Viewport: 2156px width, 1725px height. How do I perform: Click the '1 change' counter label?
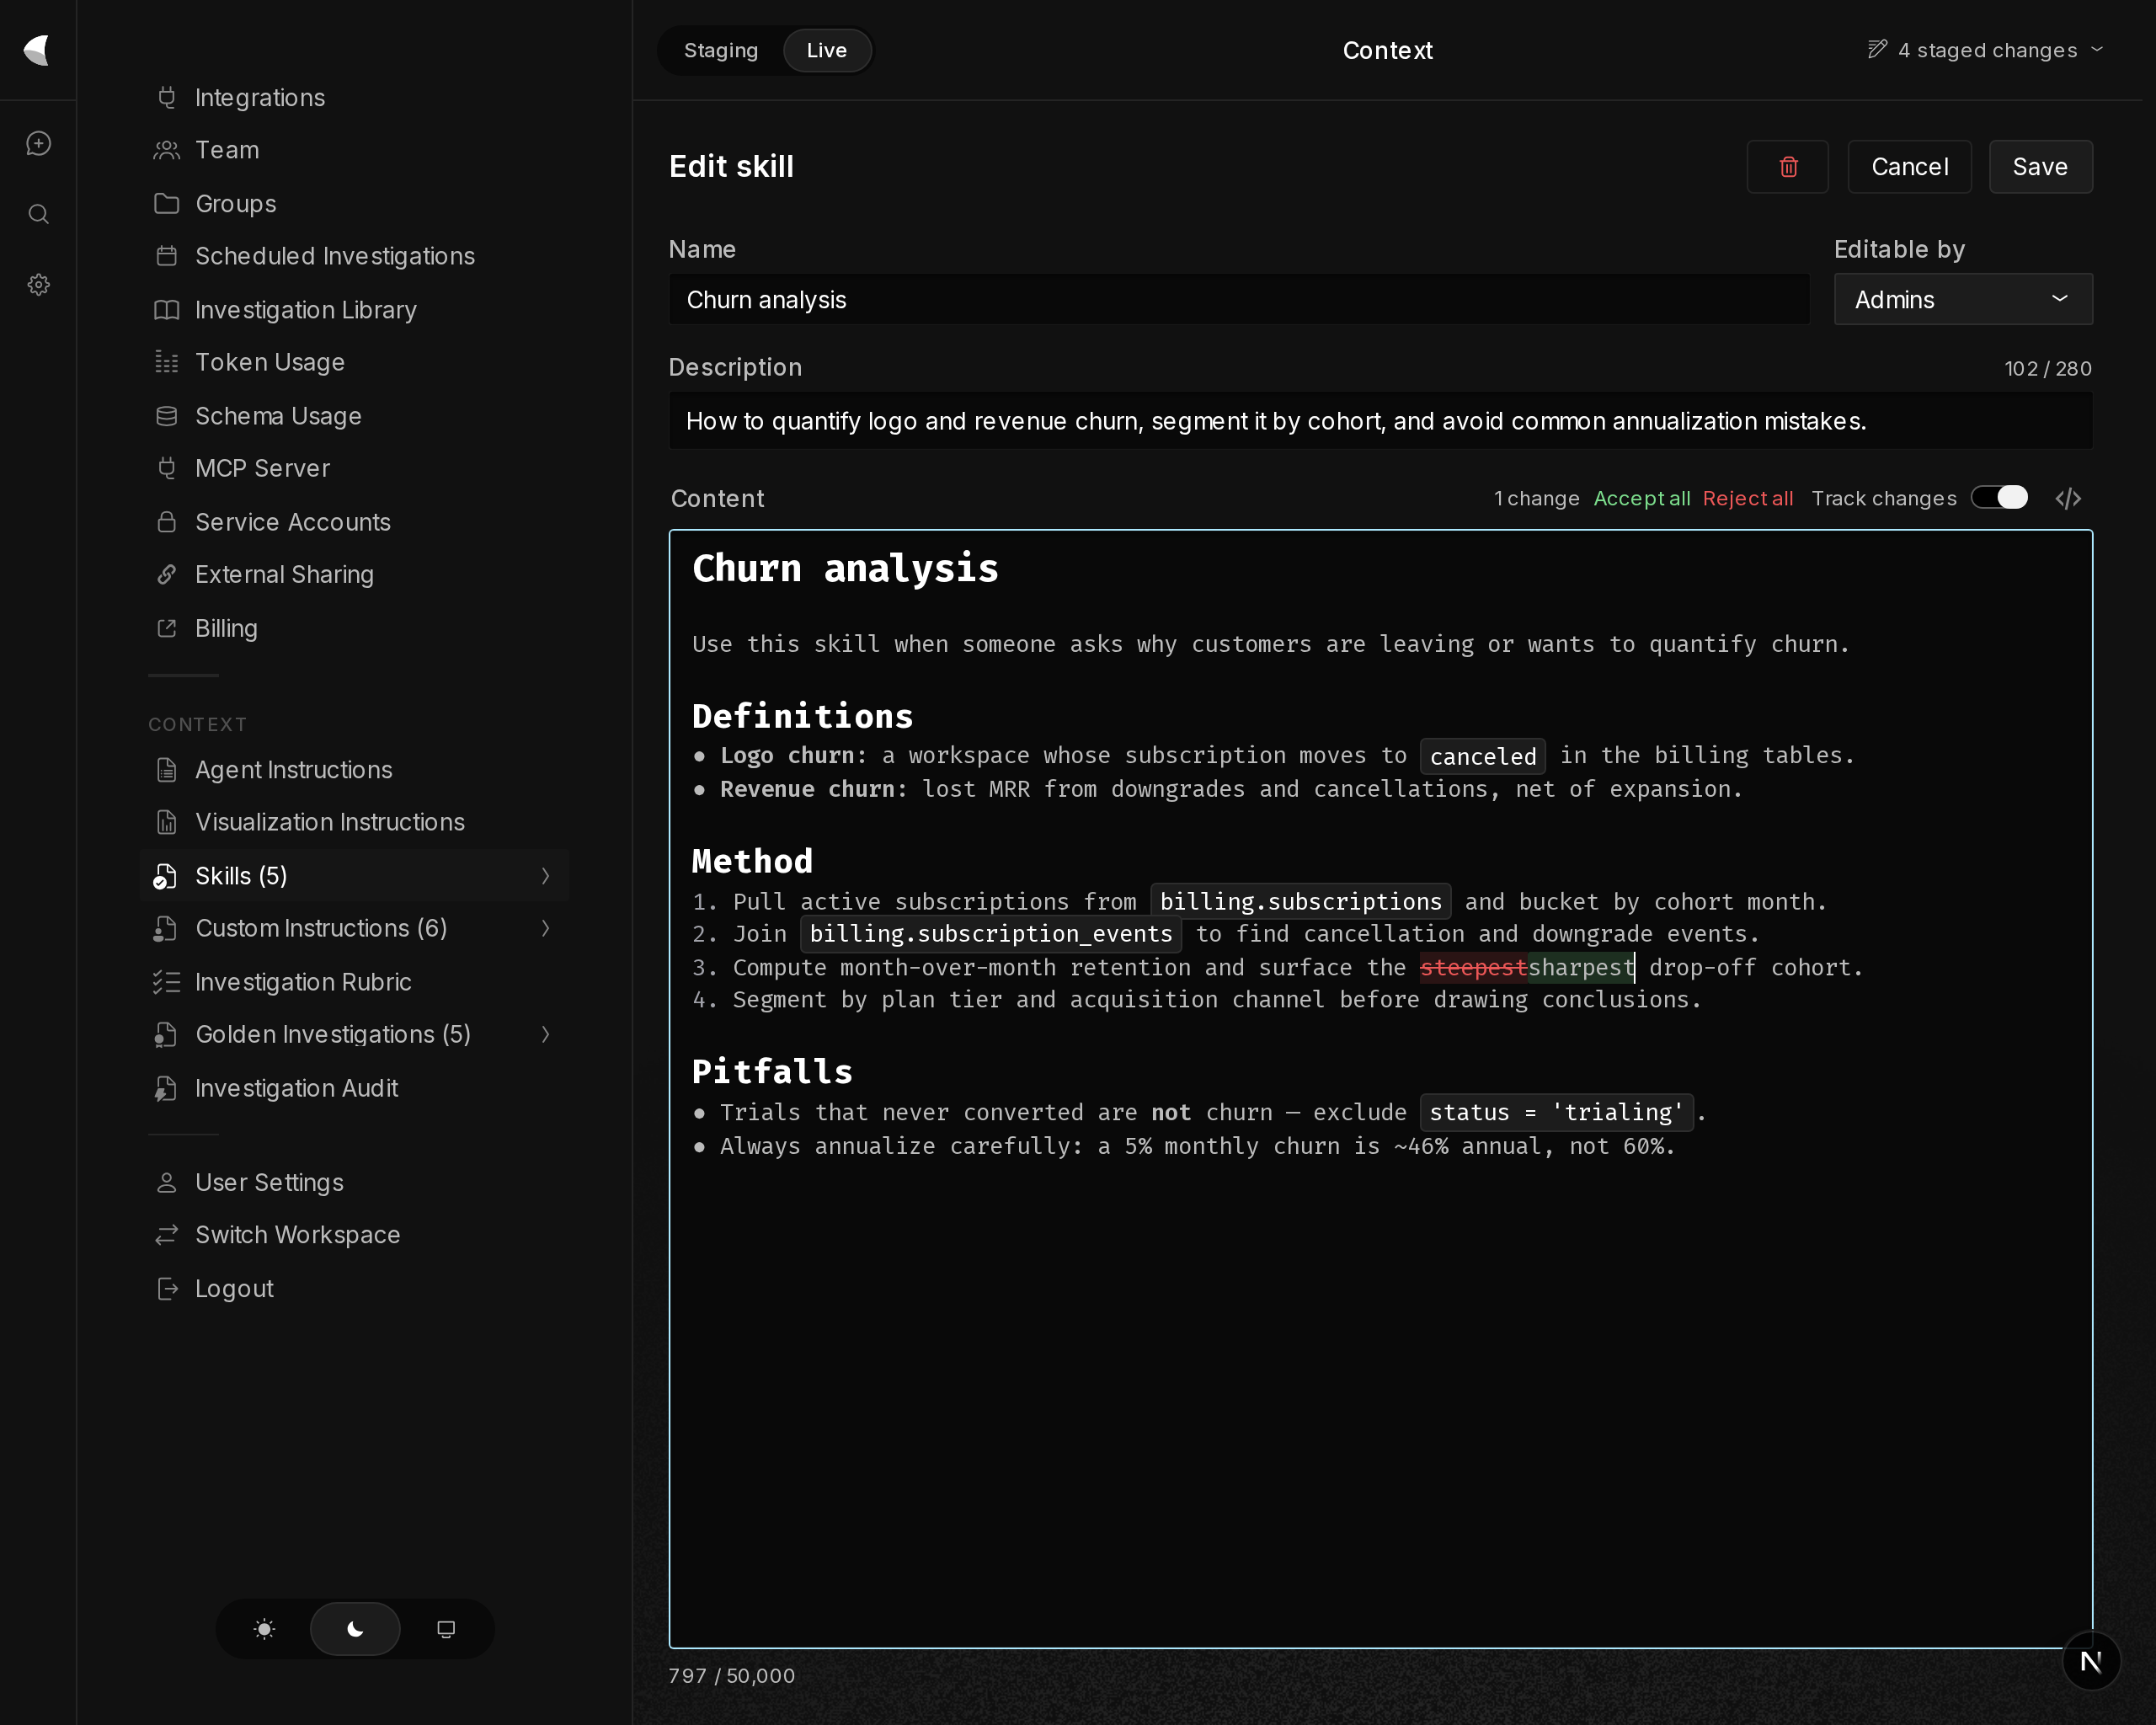[x=1536, y=498]
